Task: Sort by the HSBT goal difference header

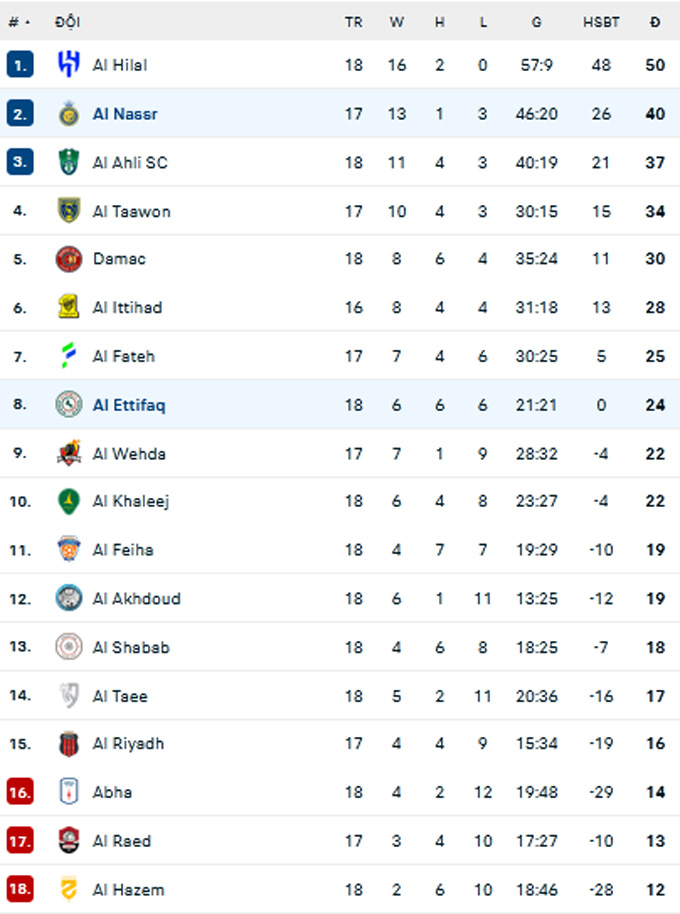Action: [x=601, y=22]
